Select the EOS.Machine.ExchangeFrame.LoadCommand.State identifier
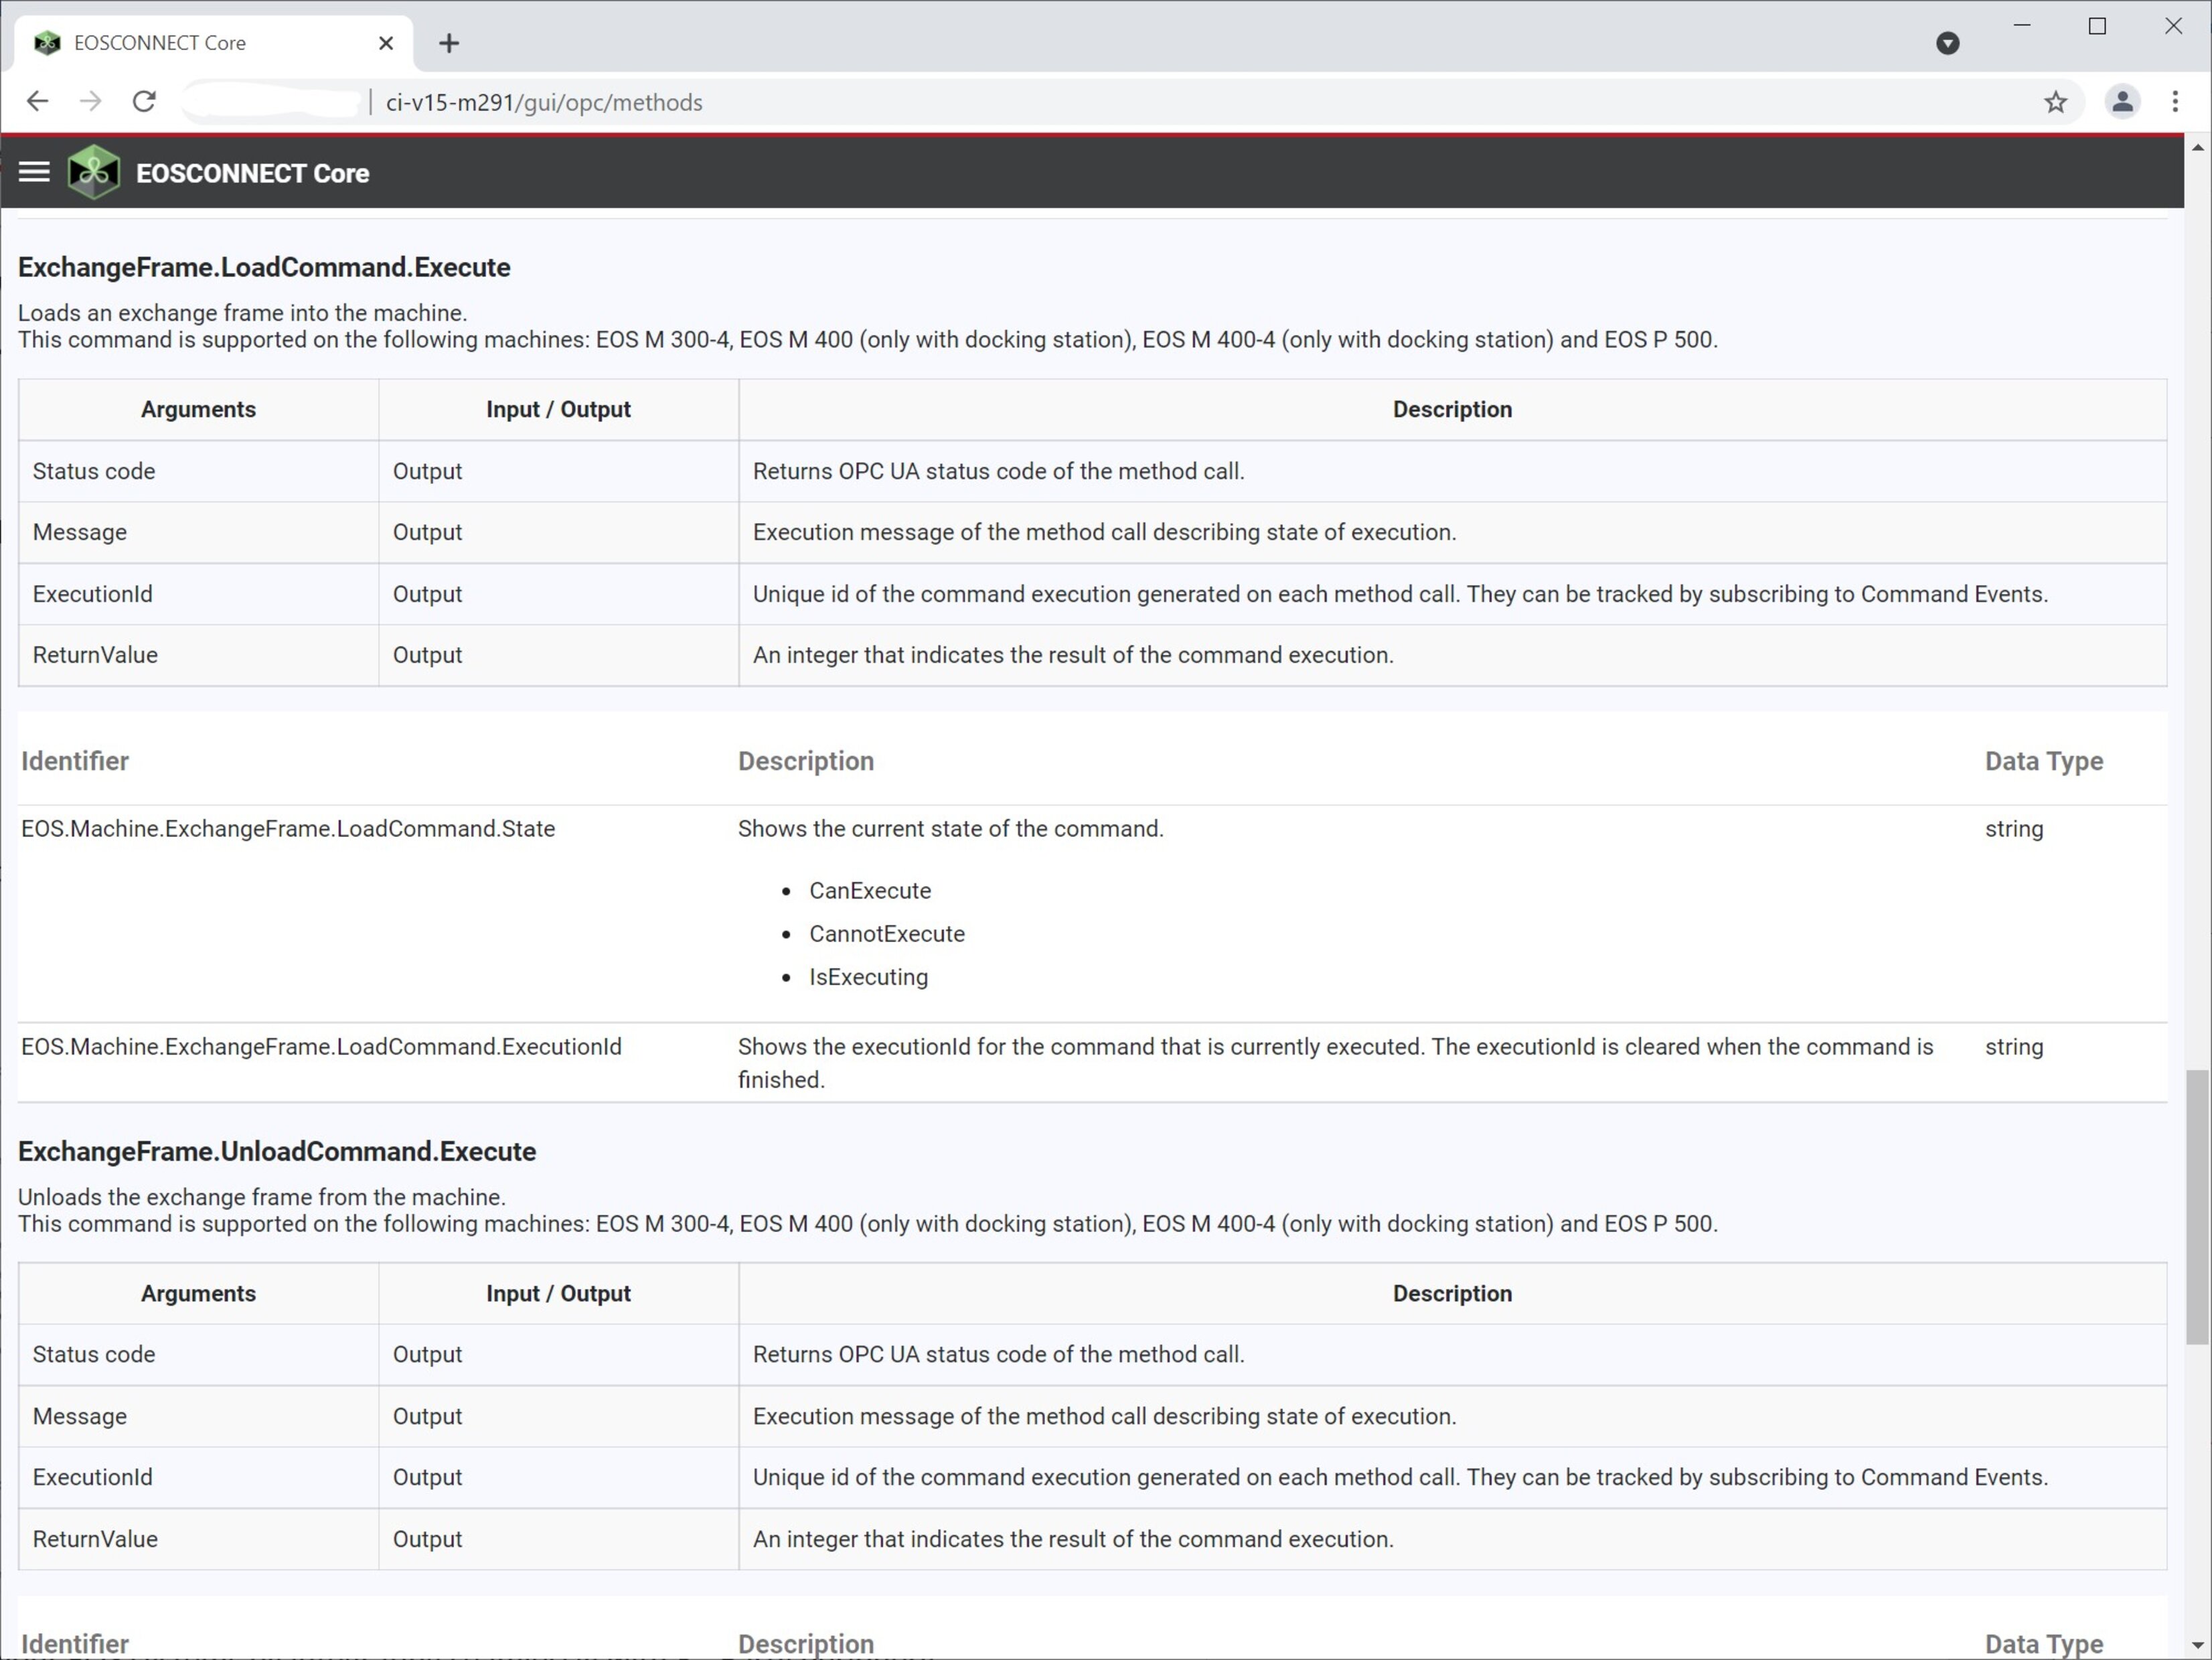This screenshot has height=1660, width=2212. pos(288,828)
